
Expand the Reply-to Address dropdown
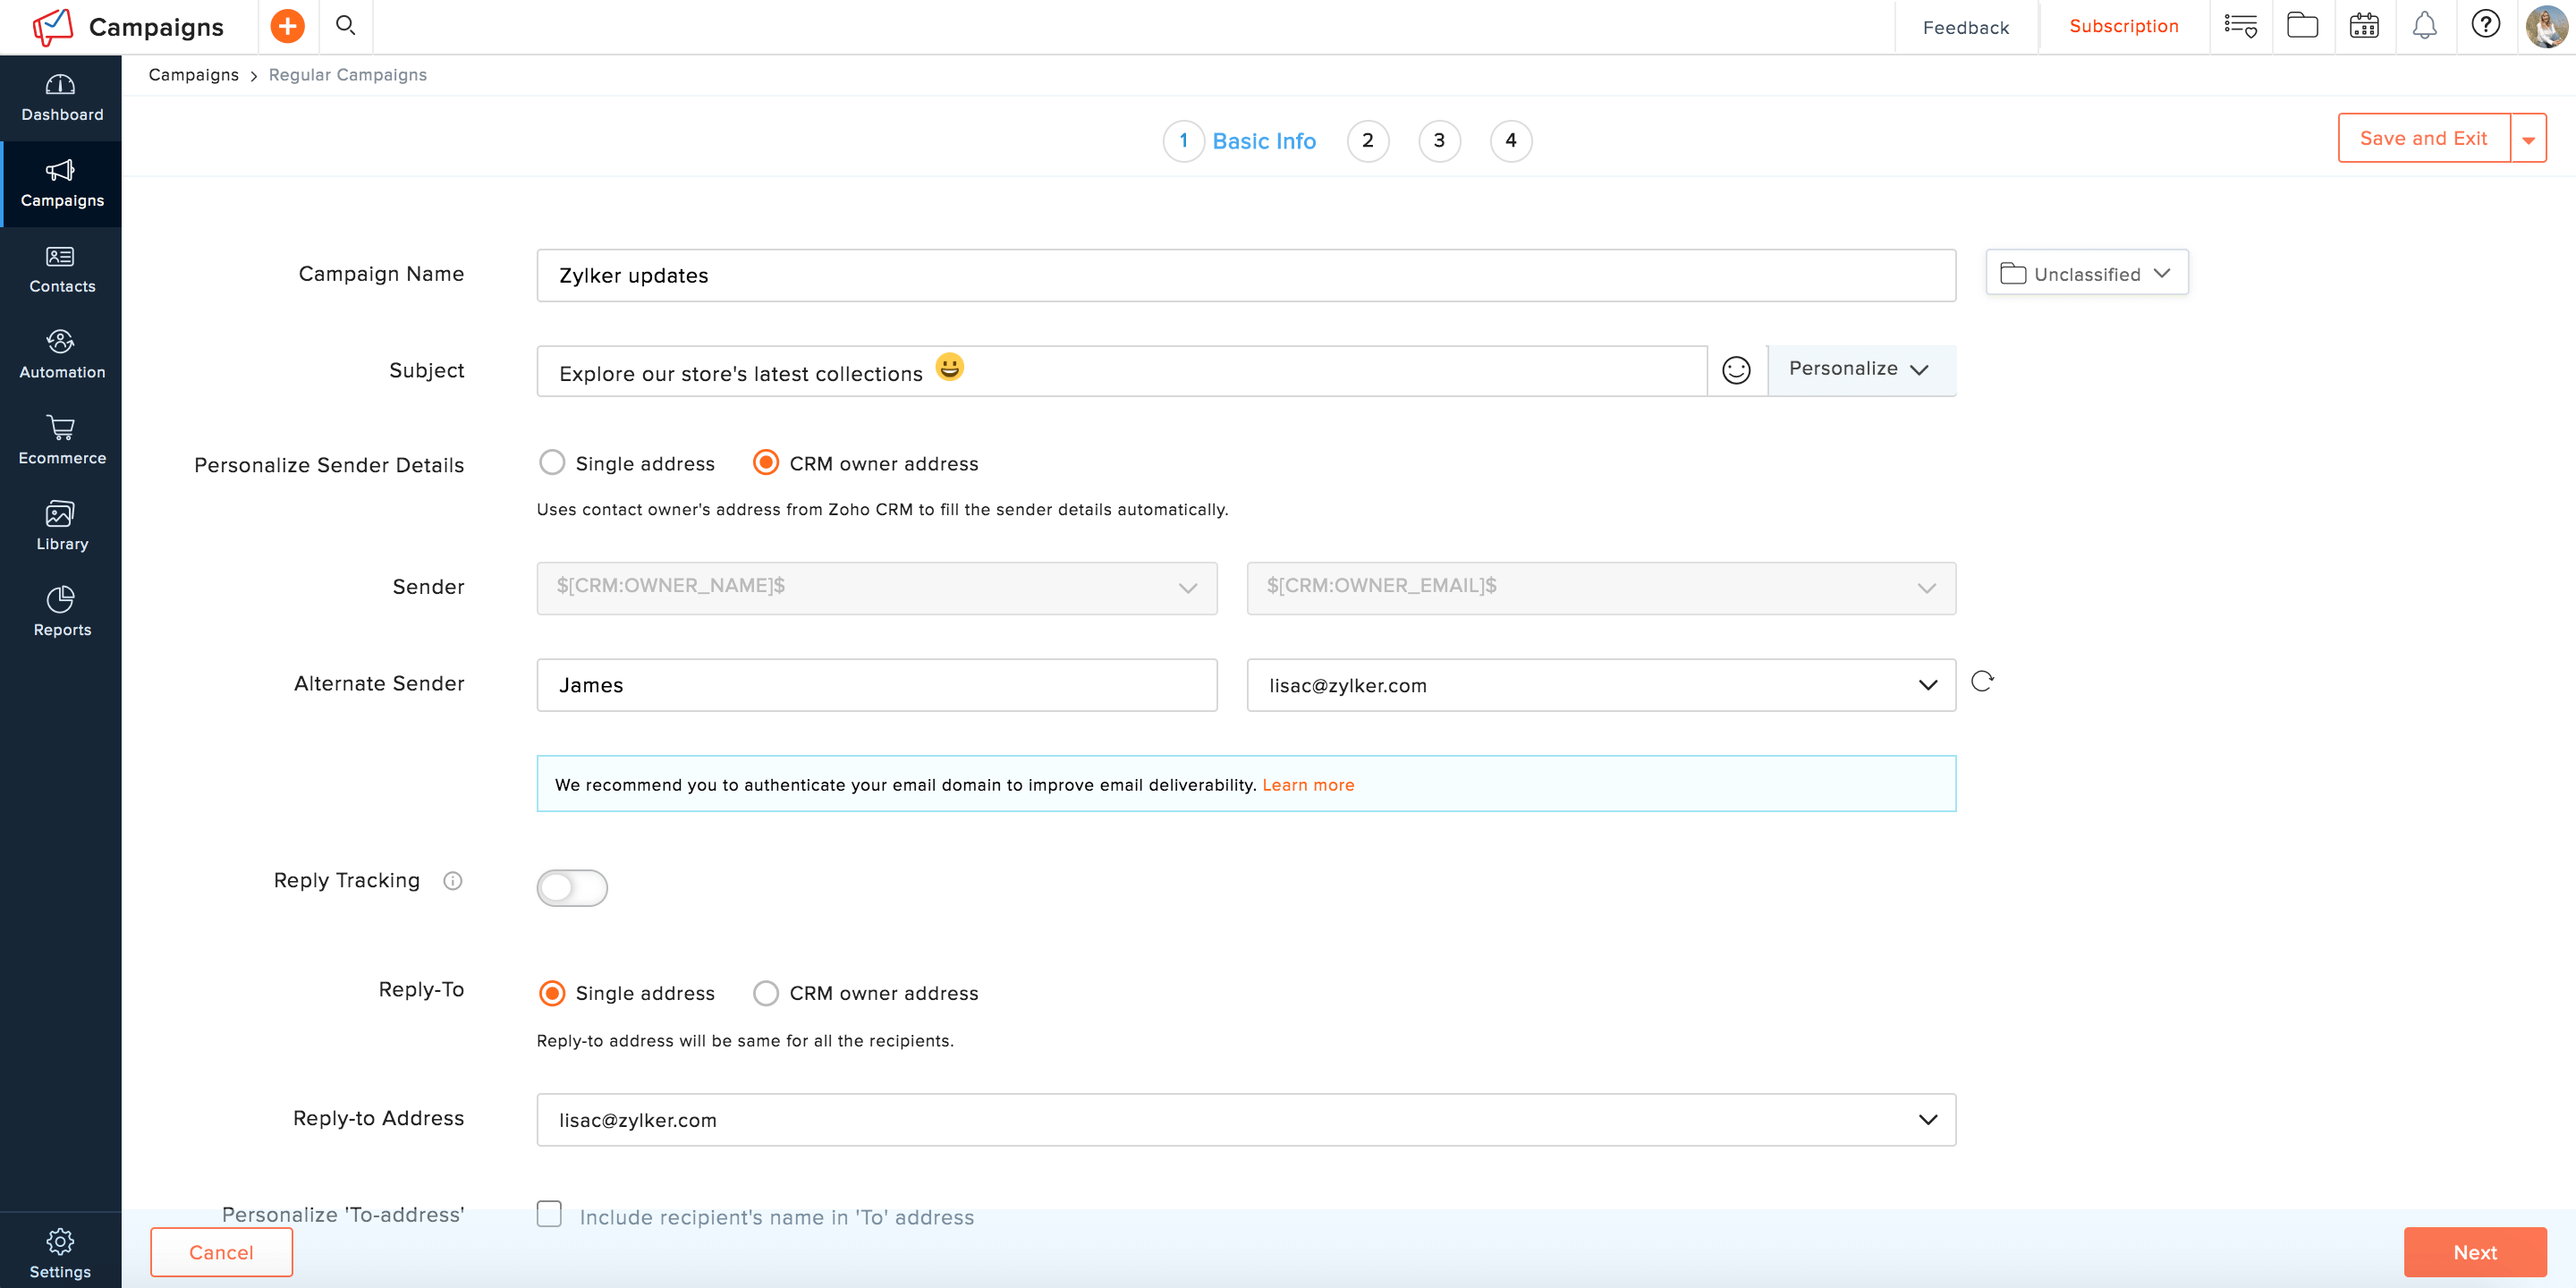tap(1927, 1119)
